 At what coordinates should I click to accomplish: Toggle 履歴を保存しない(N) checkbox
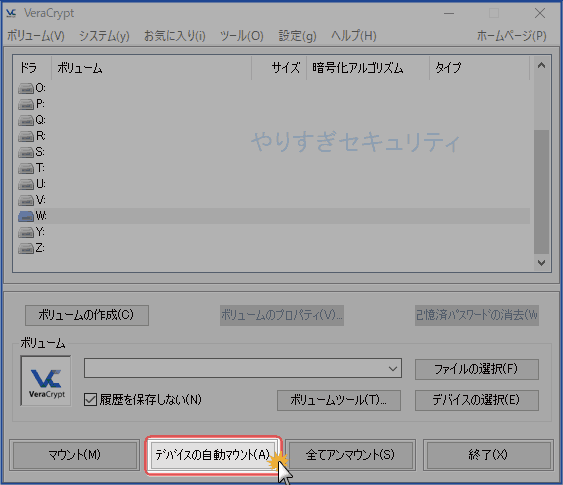[x=90, y=400]
